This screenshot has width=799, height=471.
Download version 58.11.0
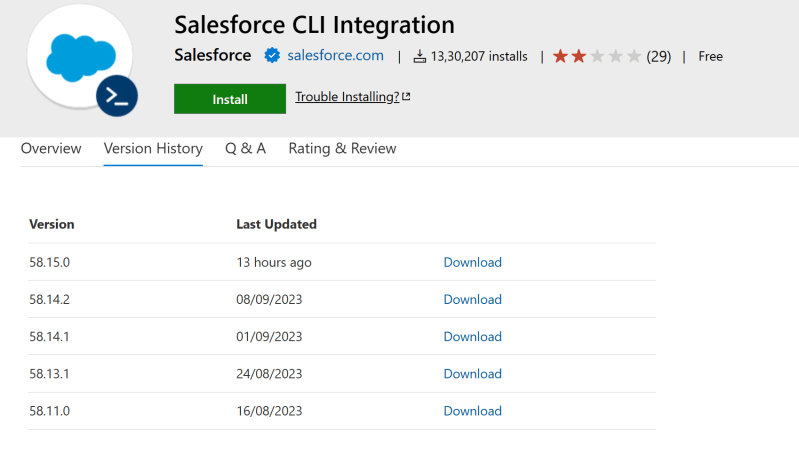[472, 411]
